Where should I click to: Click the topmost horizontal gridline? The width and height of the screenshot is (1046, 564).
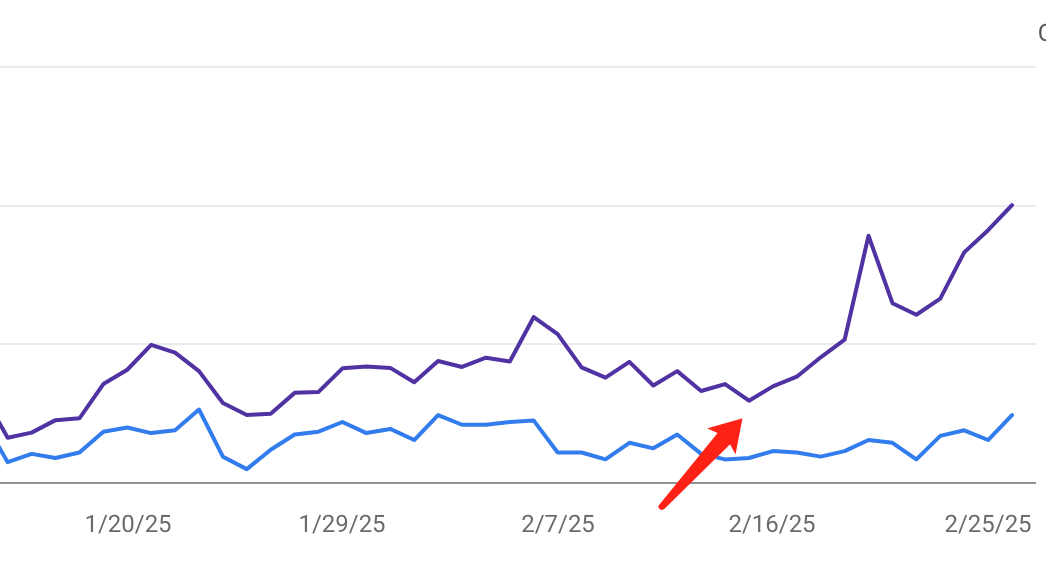tap(500, 67)
